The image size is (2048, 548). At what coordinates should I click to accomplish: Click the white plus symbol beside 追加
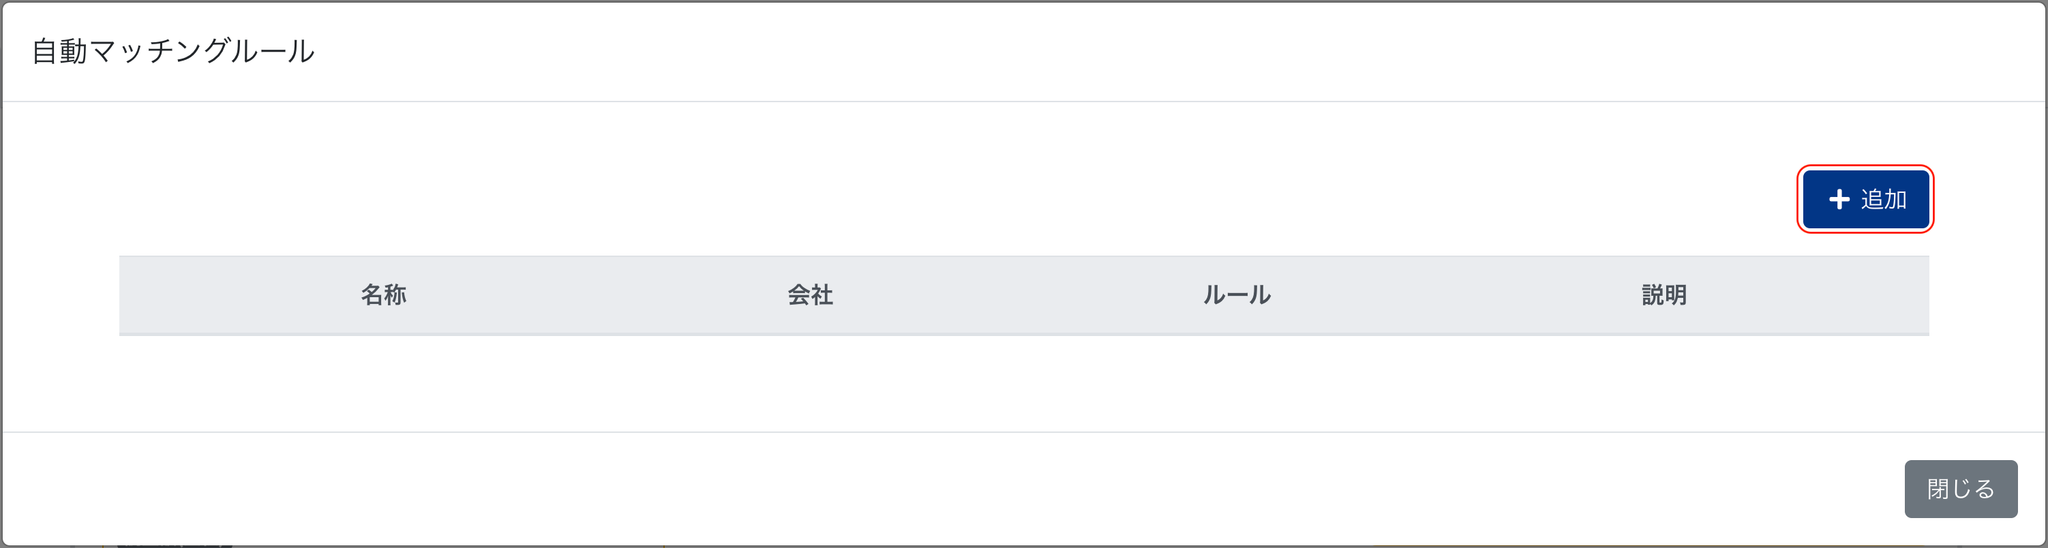click(1839, 200)
